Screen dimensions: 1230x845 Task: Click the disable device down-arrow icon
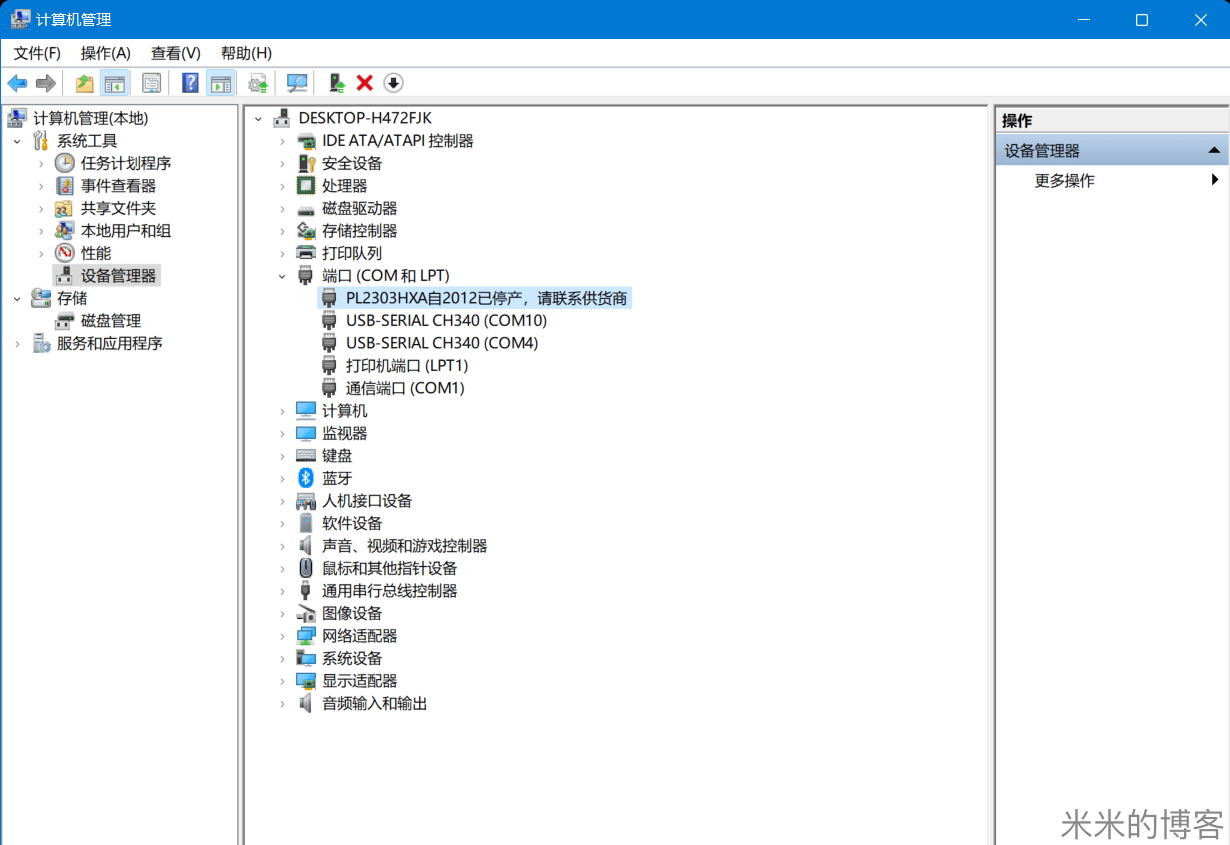click(393, 83)
